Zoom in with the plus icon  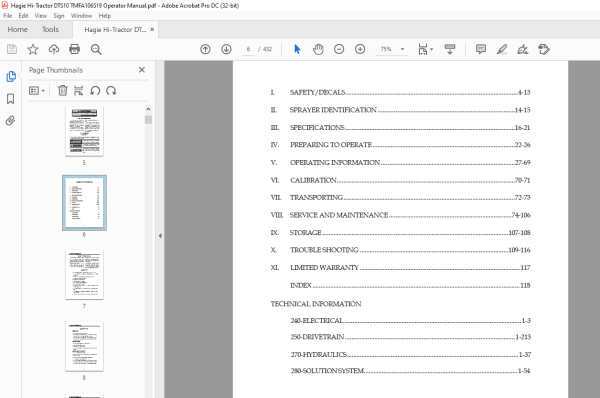tap(360, 49)
